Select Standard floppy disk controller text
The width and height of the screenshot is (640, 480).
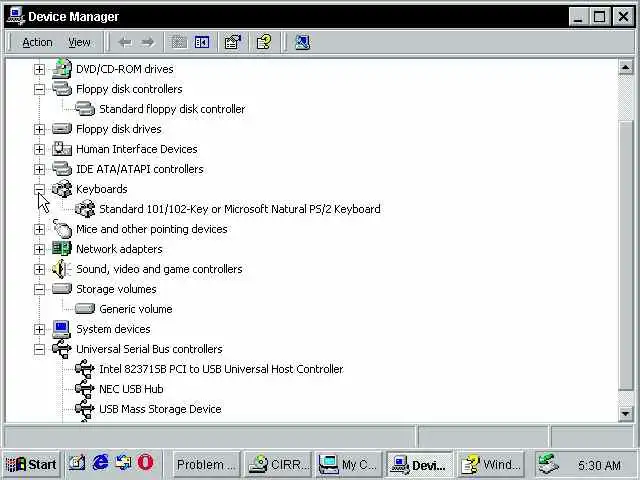point(172,109)
